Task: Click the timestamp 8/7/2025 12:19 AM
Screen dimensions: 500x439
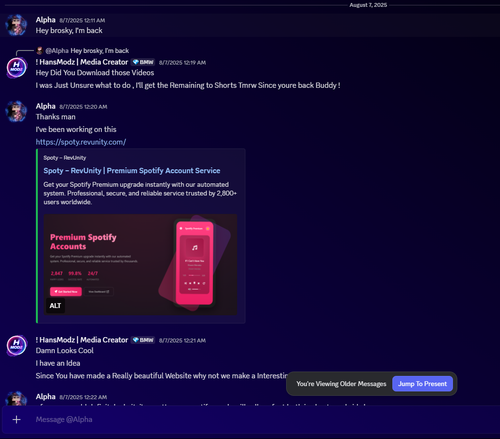Action: click(182, 63)
